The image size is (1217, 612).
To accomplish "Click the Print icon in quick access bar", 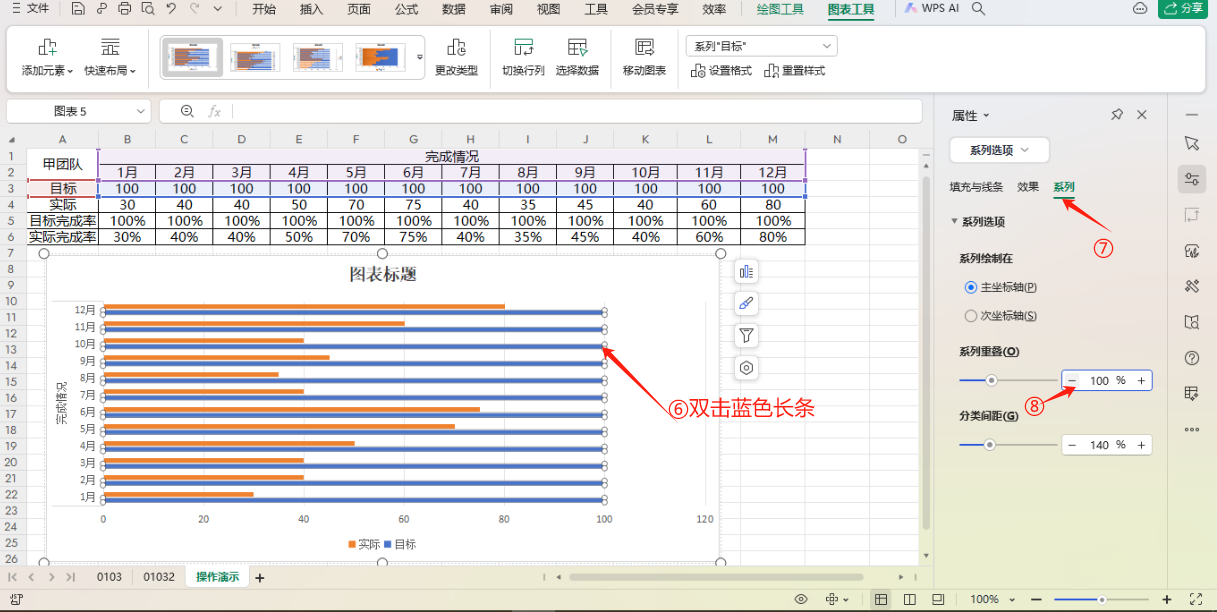I will [124, 9].
